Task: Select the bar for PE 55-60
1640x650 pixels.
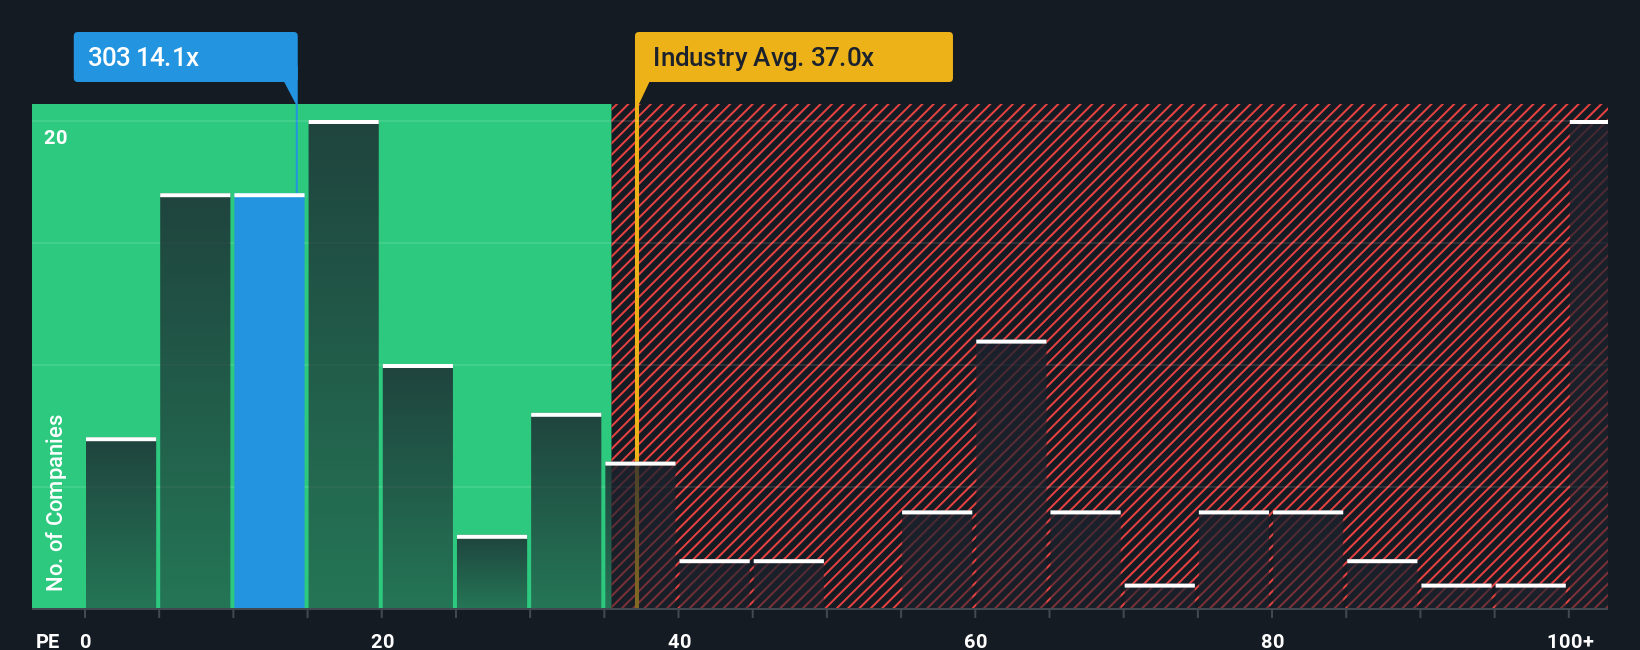Action: tap(937, 560)
